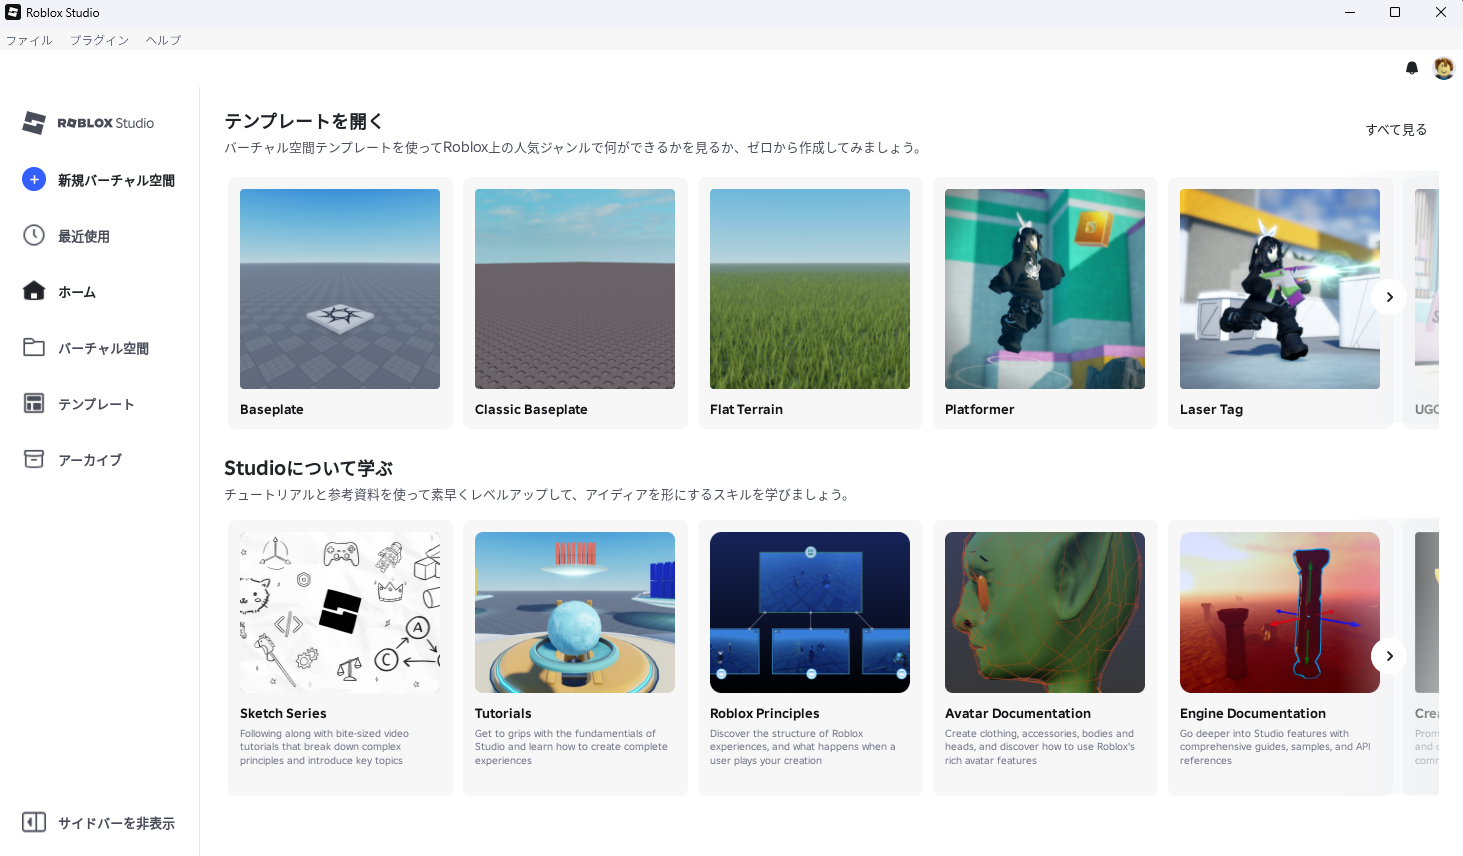This screenshot has width=1463, height=856.
Task: Click the Sketch Series description text
Action: coord(324,747)
